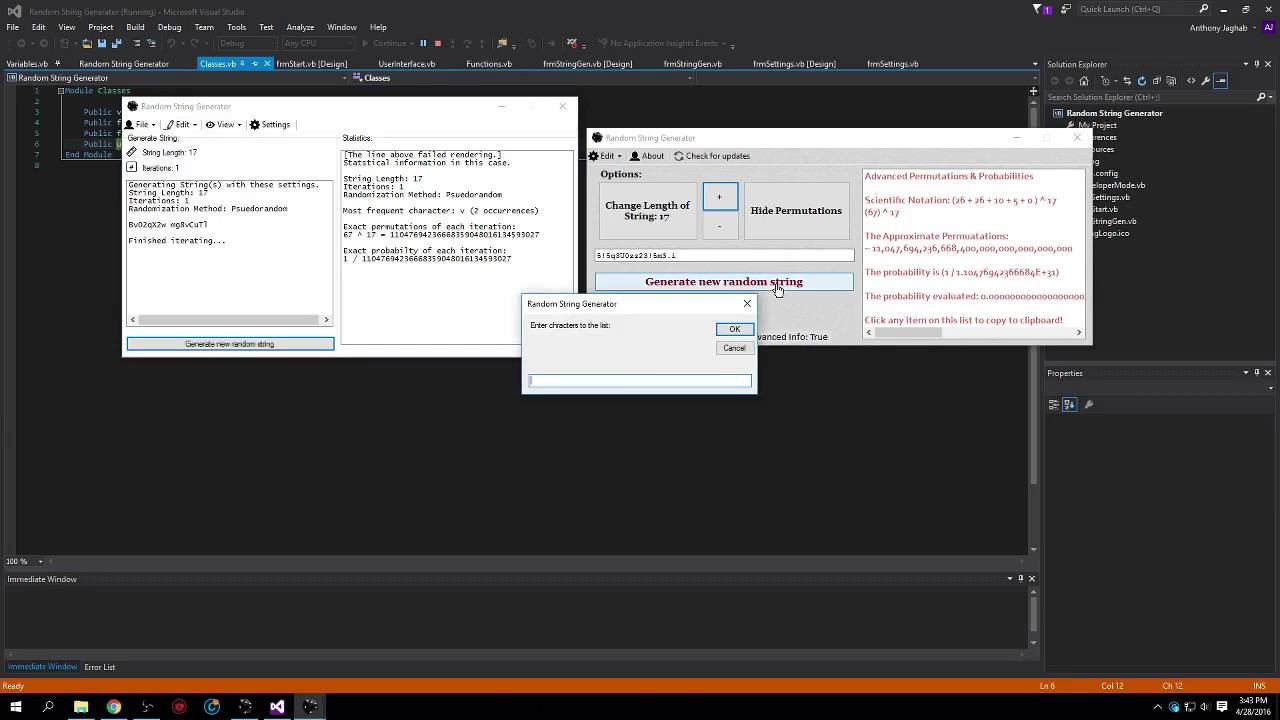The image size is (1280, 720).
Task: Open the View dropdown in left generator window
Action: (x=225, y=125)
